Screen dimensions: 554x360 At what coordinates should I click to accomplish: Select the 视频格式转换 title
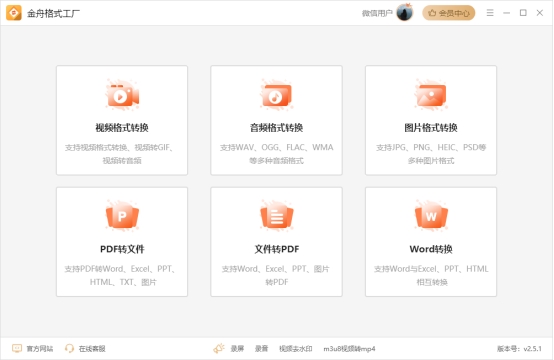point(122,128)
